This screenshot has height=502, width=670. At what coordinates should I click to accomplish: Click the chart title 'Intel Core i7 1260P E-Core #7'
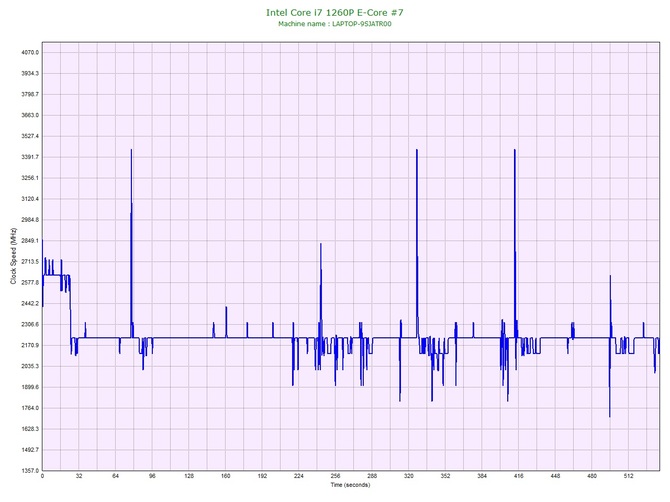(x=335, y=12)
